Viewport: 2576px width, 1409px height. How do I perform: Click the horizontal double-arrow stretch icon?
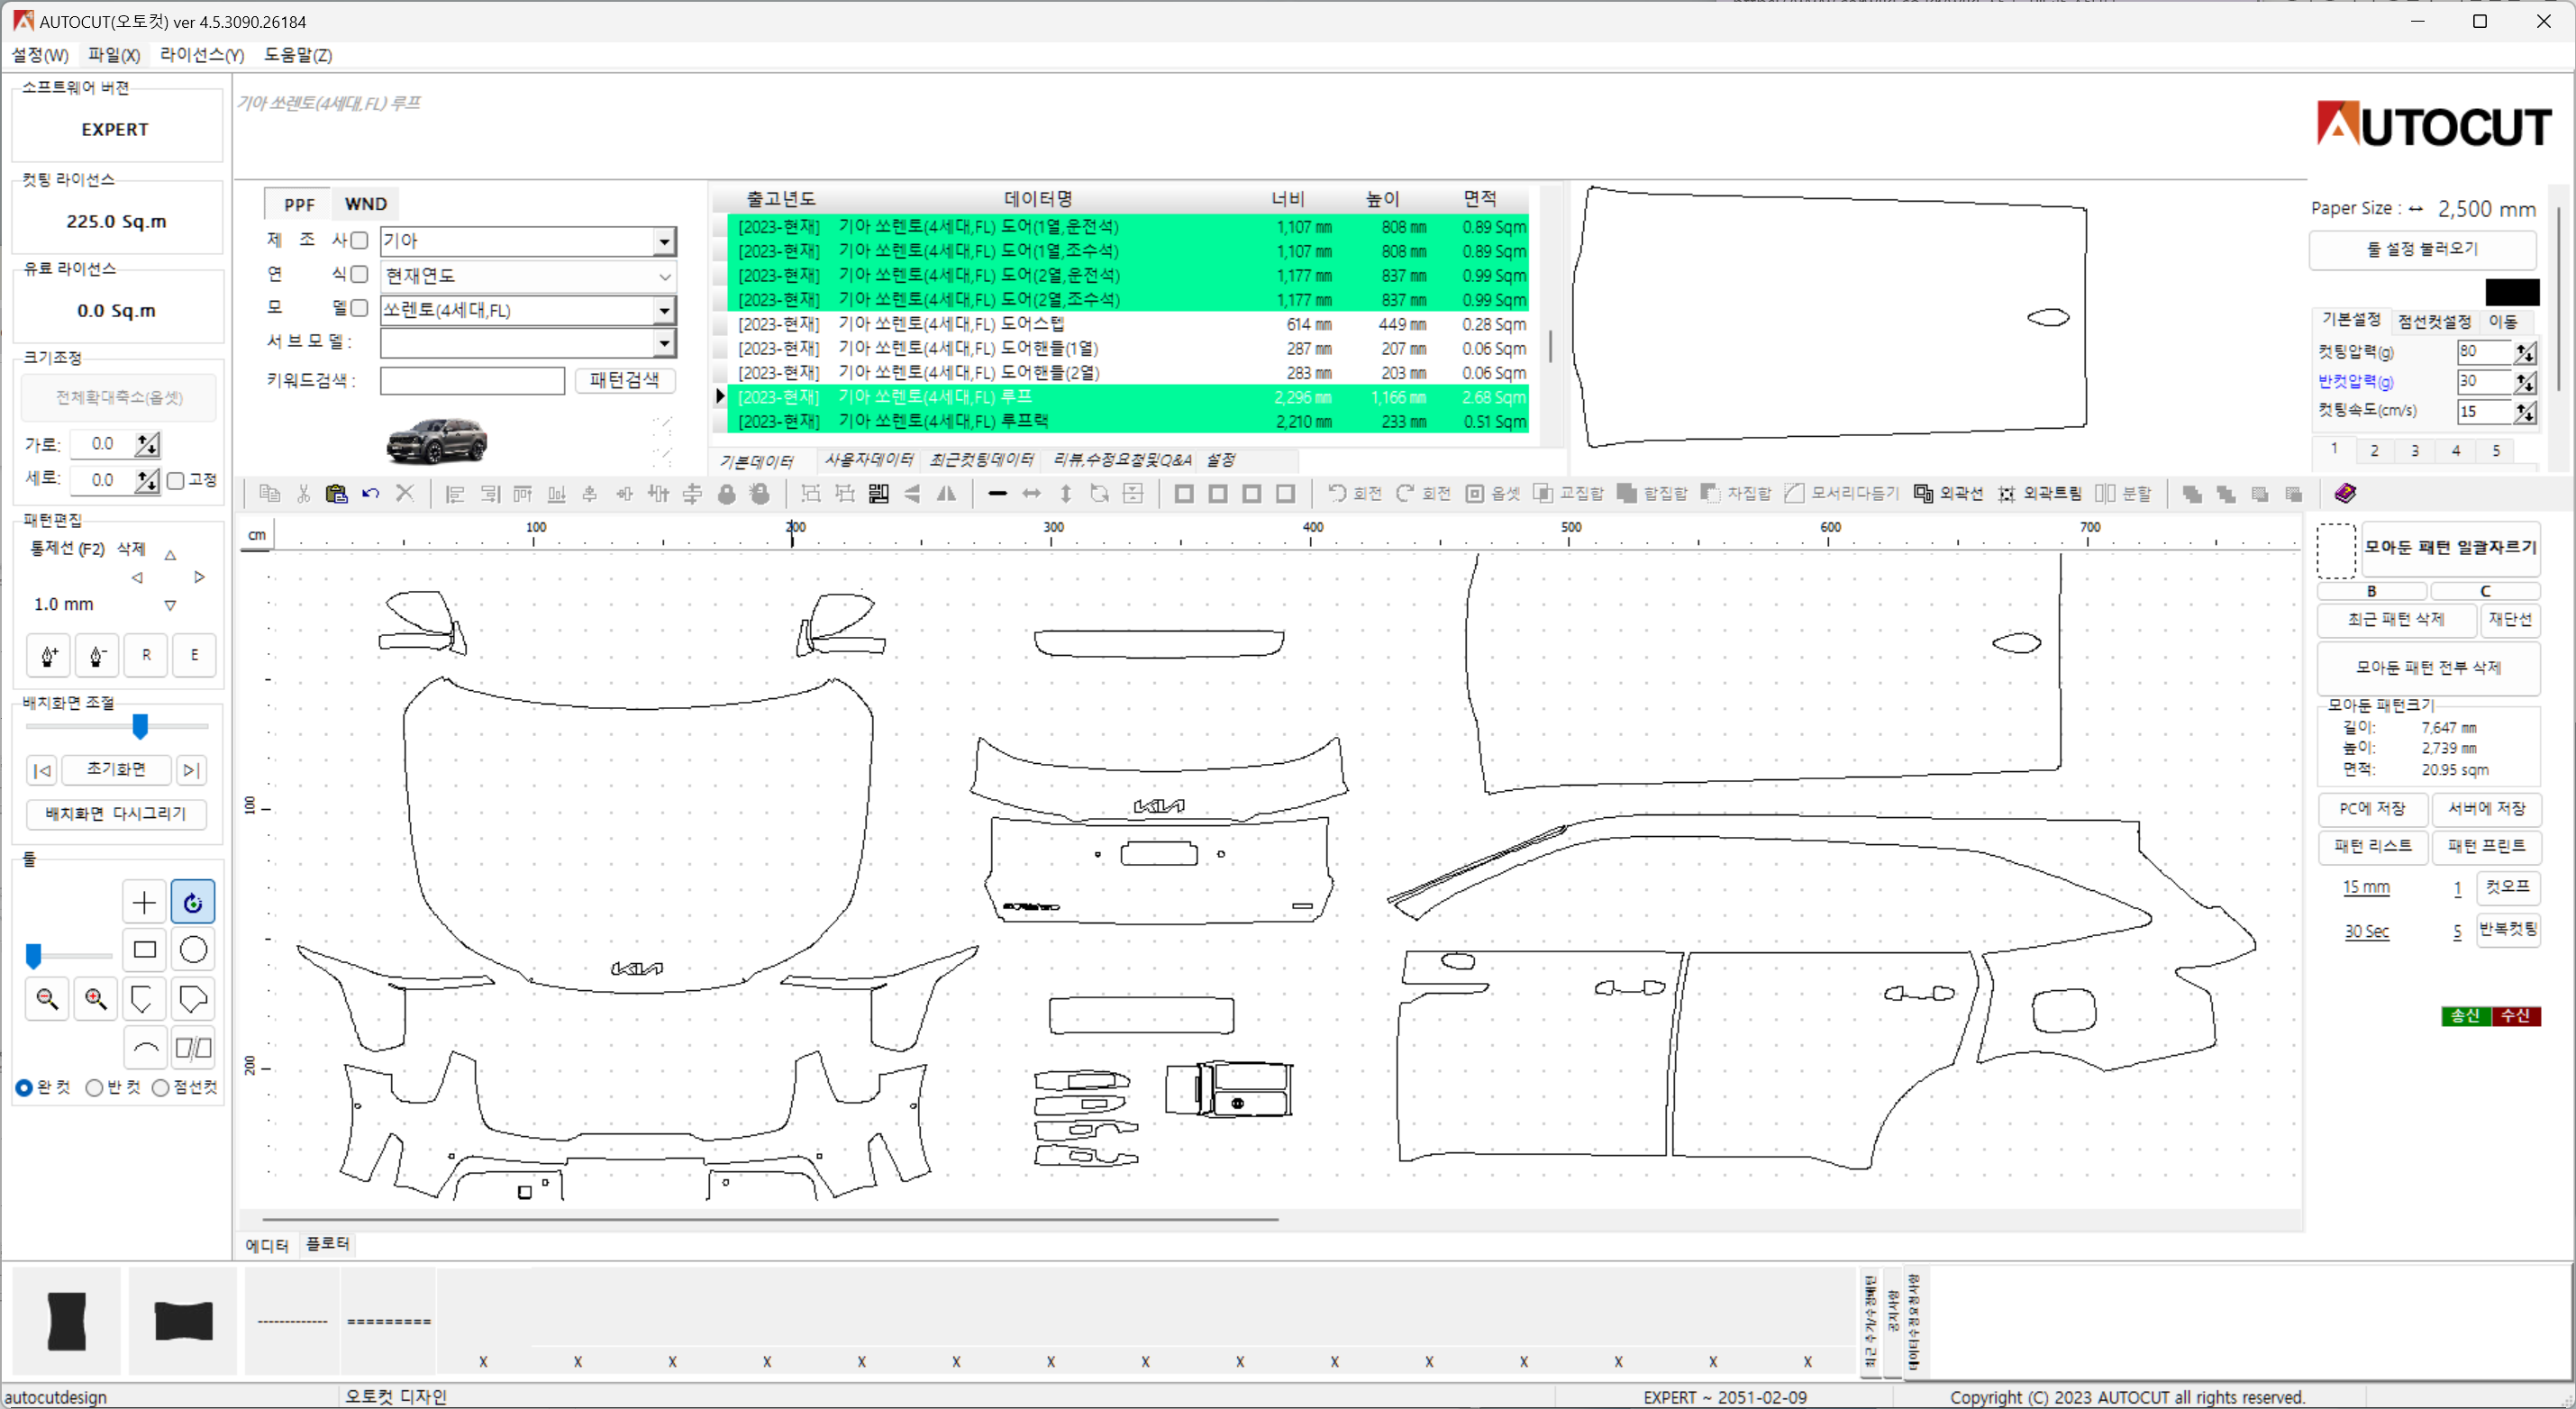pyautogui.click(x=1031, y=493)
